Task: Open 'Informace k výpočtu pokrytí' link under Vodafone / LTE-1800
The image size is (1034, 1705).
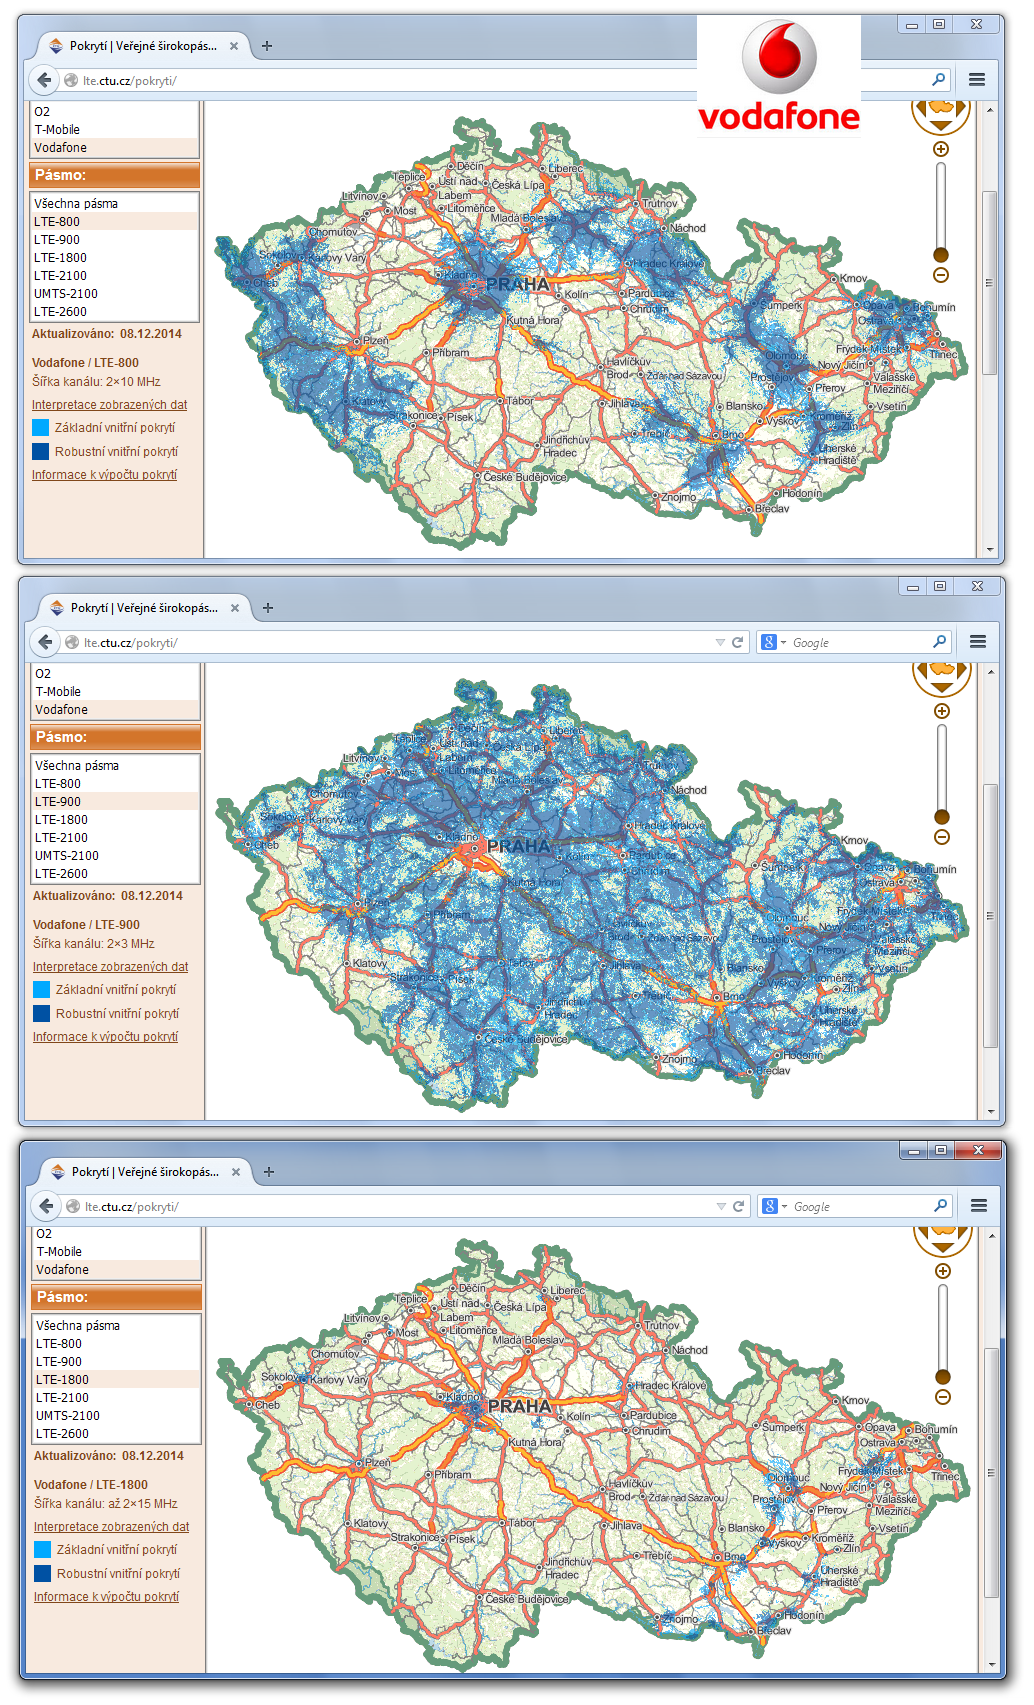Action: coord(106,1597)
